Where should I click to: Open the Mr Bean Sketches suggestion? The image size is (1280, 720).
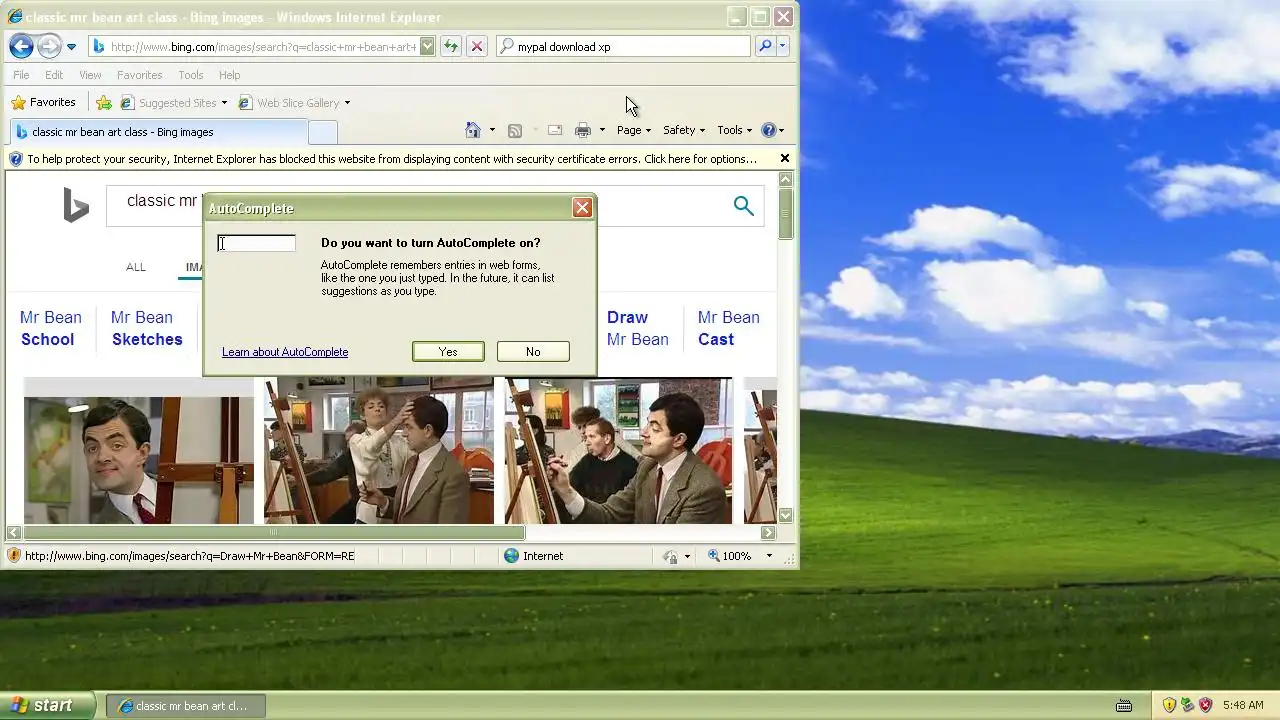[x=146, y=328]
